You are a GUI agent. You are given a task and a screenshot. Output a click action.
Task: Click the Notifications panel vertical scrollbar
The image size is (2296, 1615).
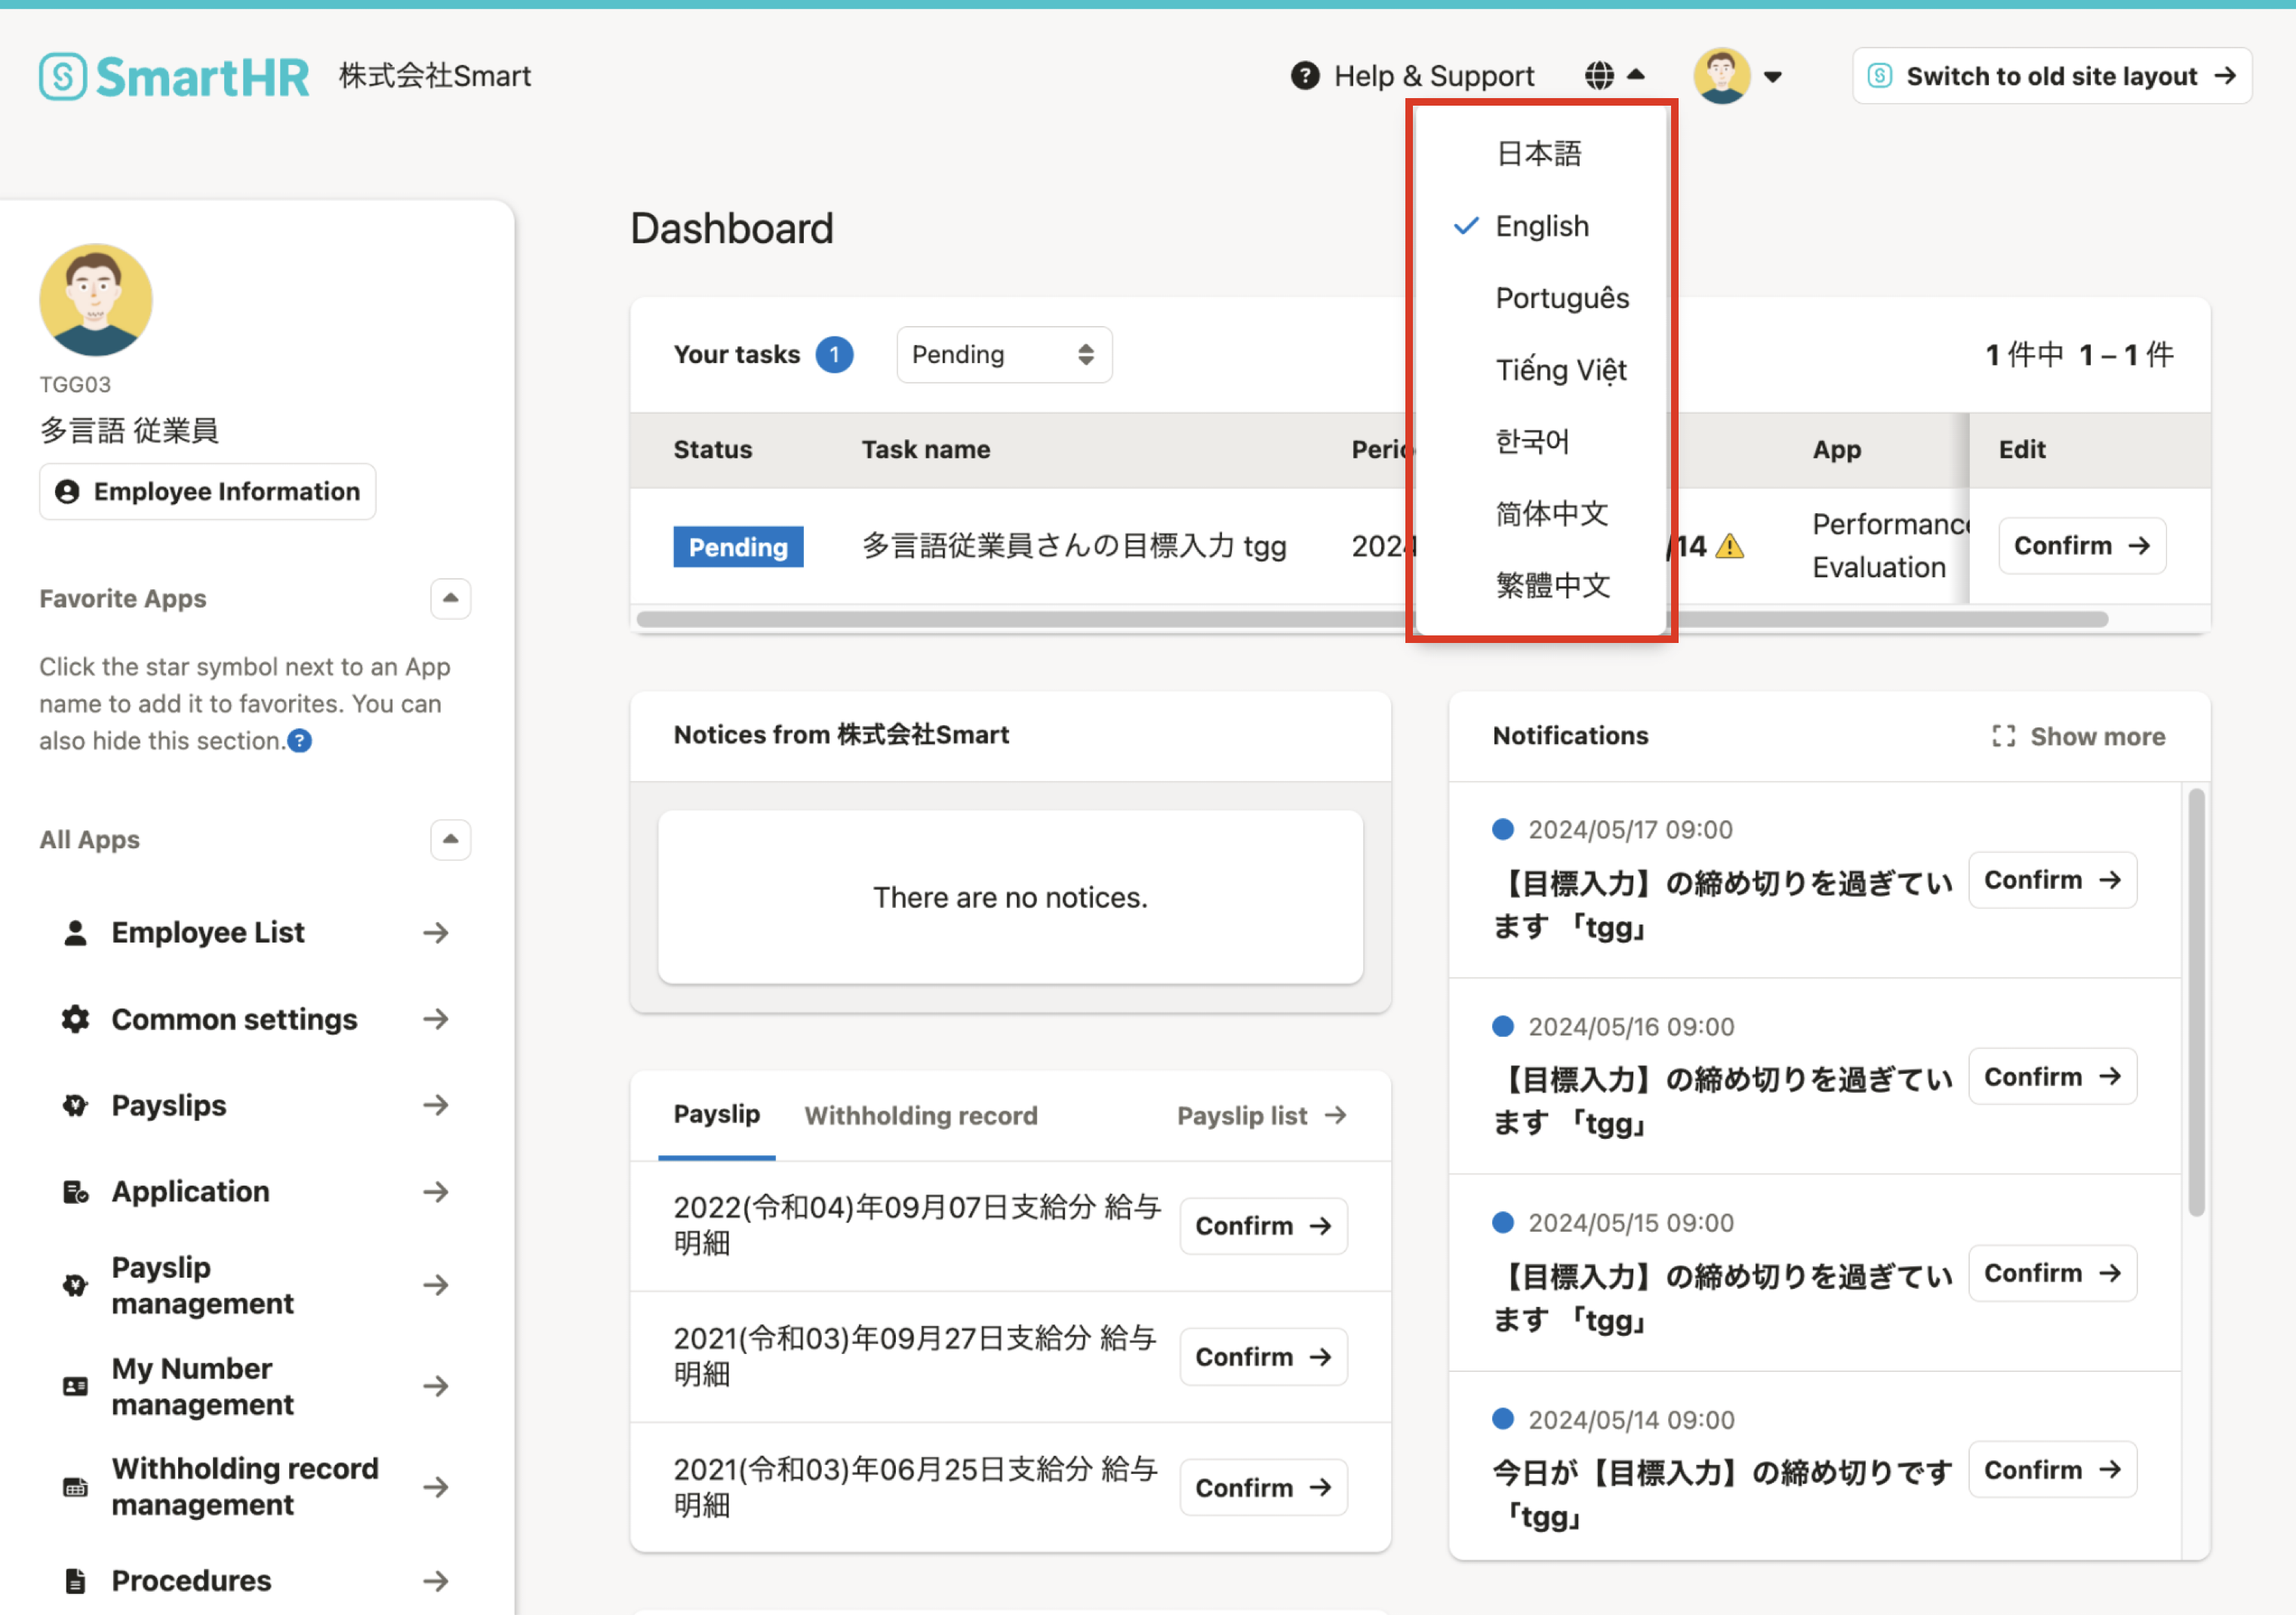(x=2196, y=1002)
